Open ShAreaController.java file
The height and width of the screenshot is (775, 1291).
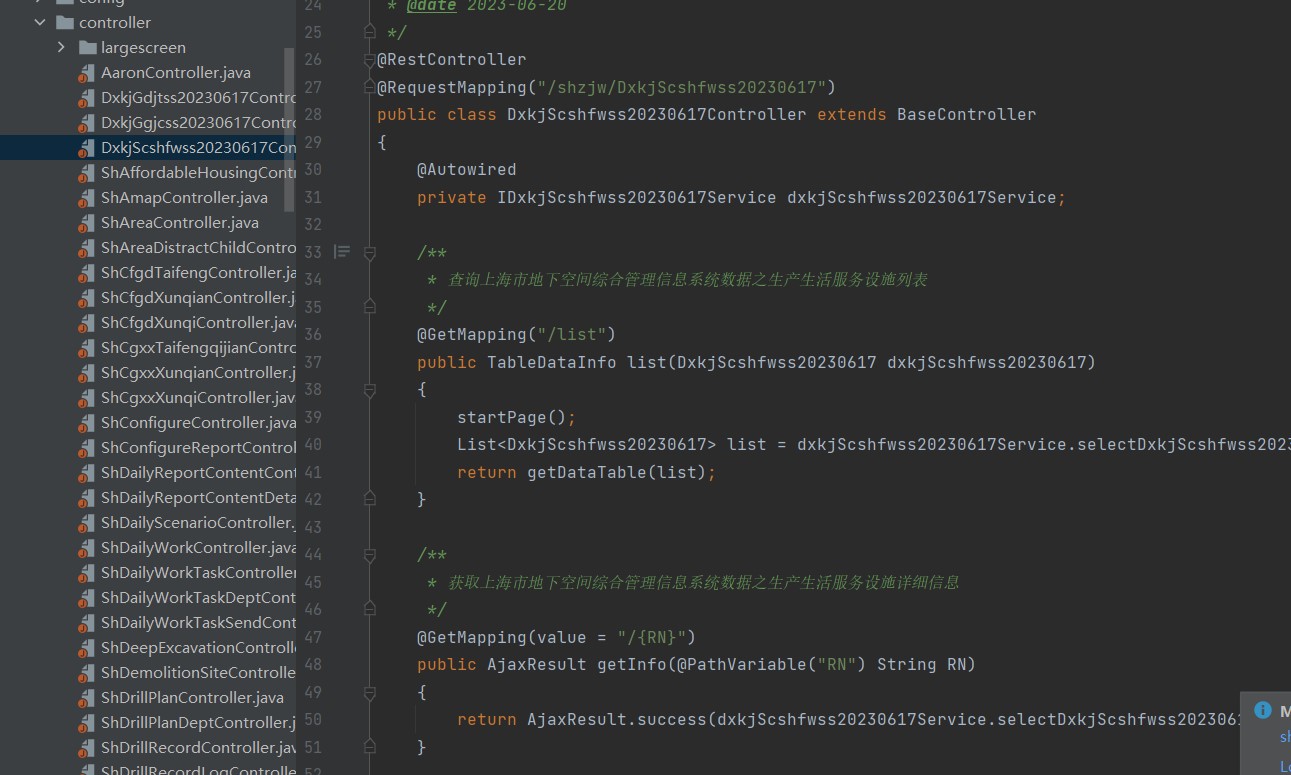[x=180, y=222]
